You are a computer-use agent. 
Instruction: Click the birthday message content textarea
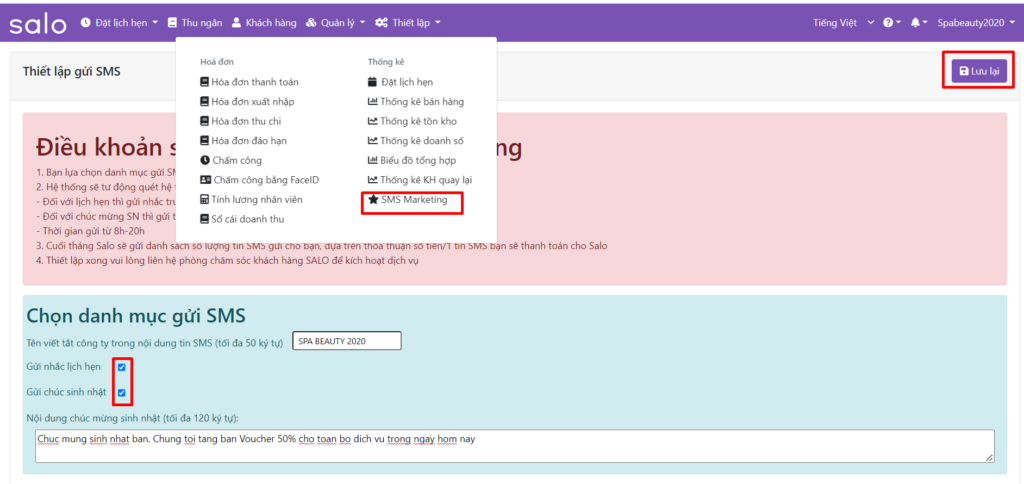[514, 446]
